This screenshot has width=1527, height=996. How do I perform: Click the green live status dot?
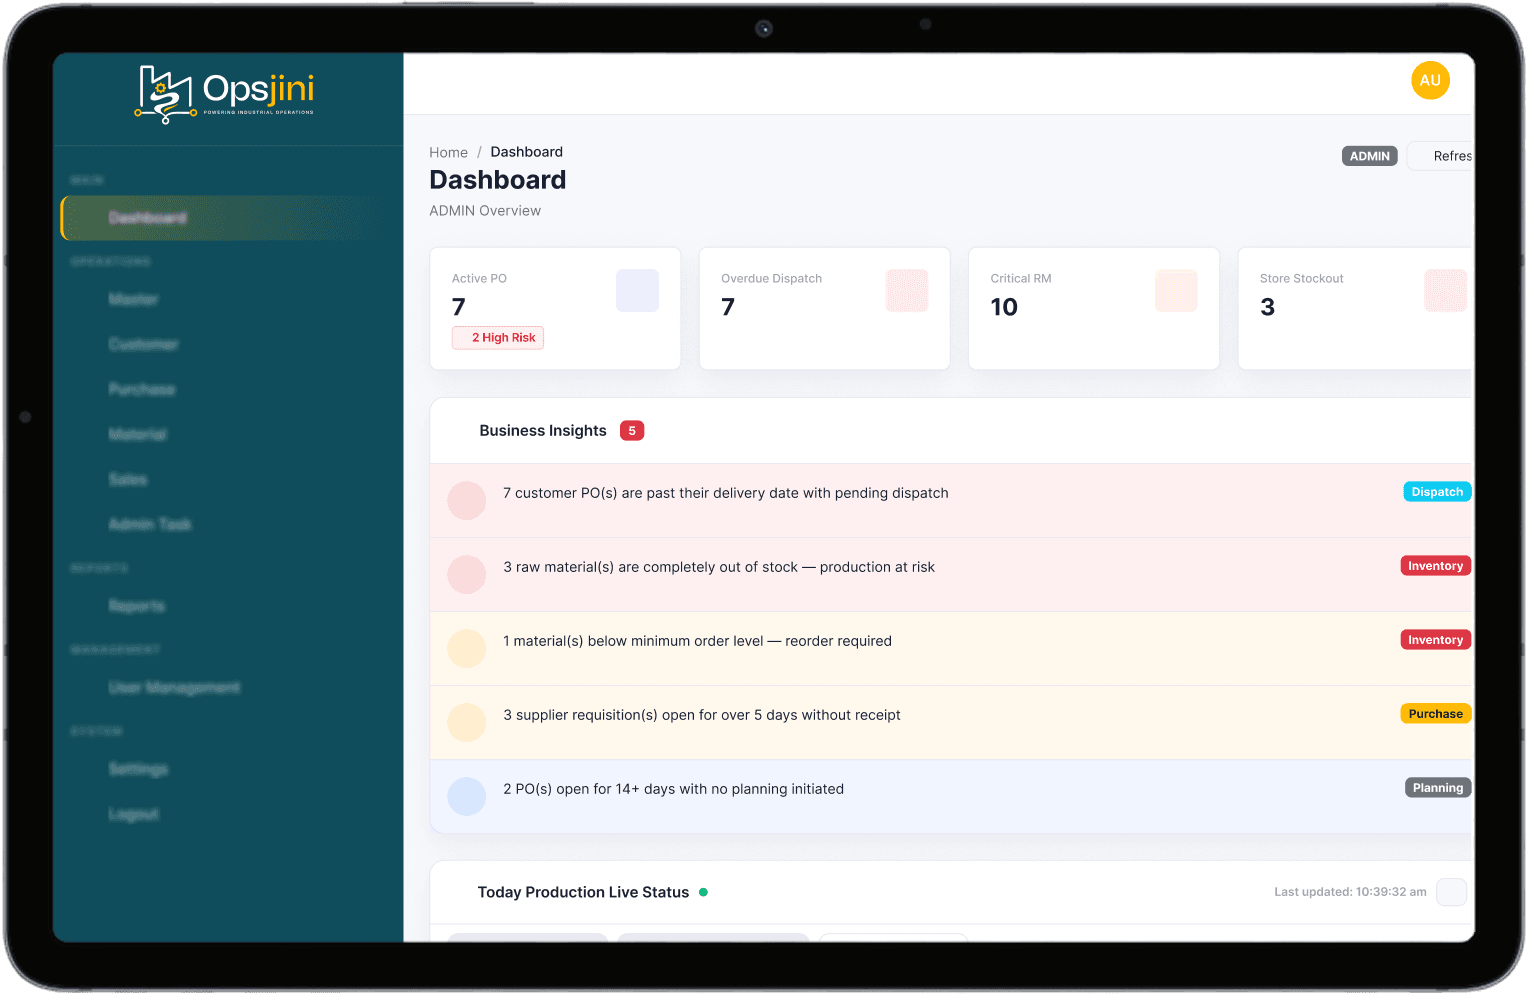click(704, 892)
